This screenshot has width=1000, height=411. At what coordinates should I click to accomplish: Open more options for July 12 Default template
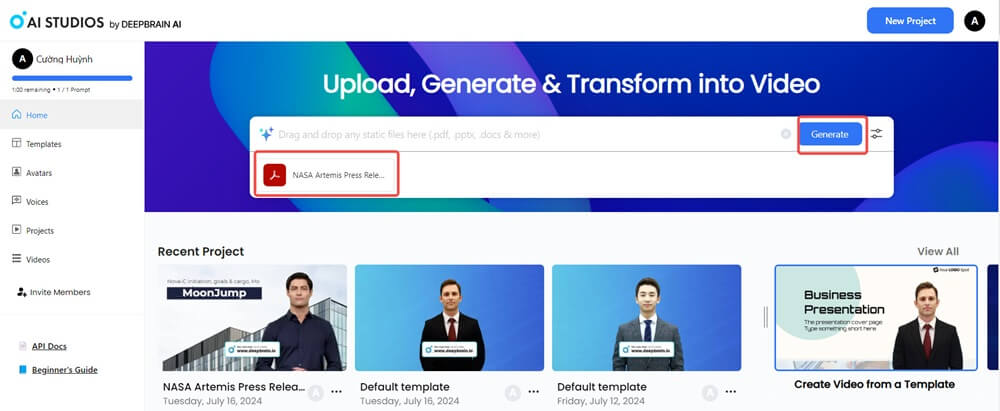coord(730,392)
